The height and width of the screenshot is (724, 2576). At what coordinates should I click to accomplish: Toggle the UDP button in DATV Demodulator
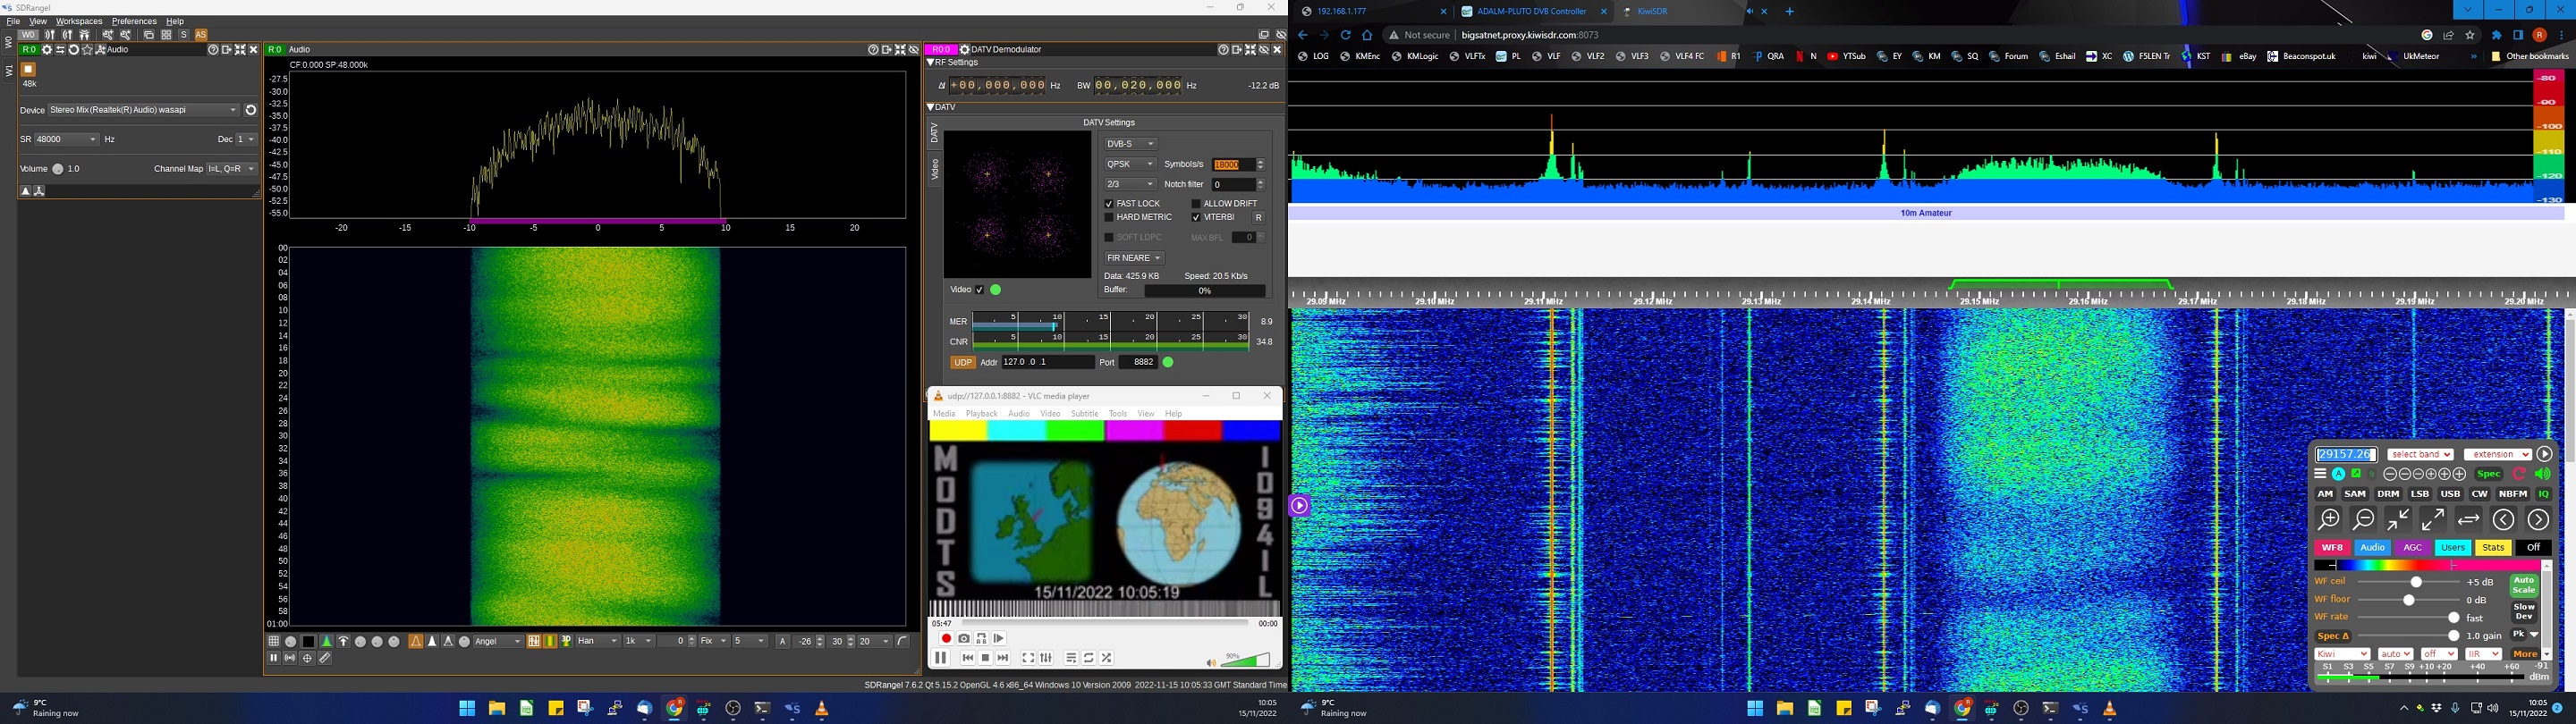click(963, 363)
